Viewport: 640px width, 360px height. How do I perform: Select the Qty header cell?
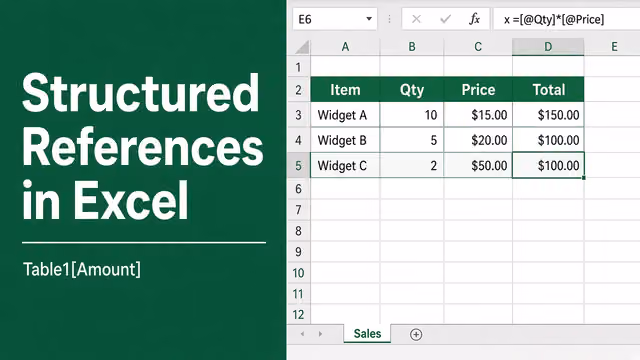coord(412,90)
